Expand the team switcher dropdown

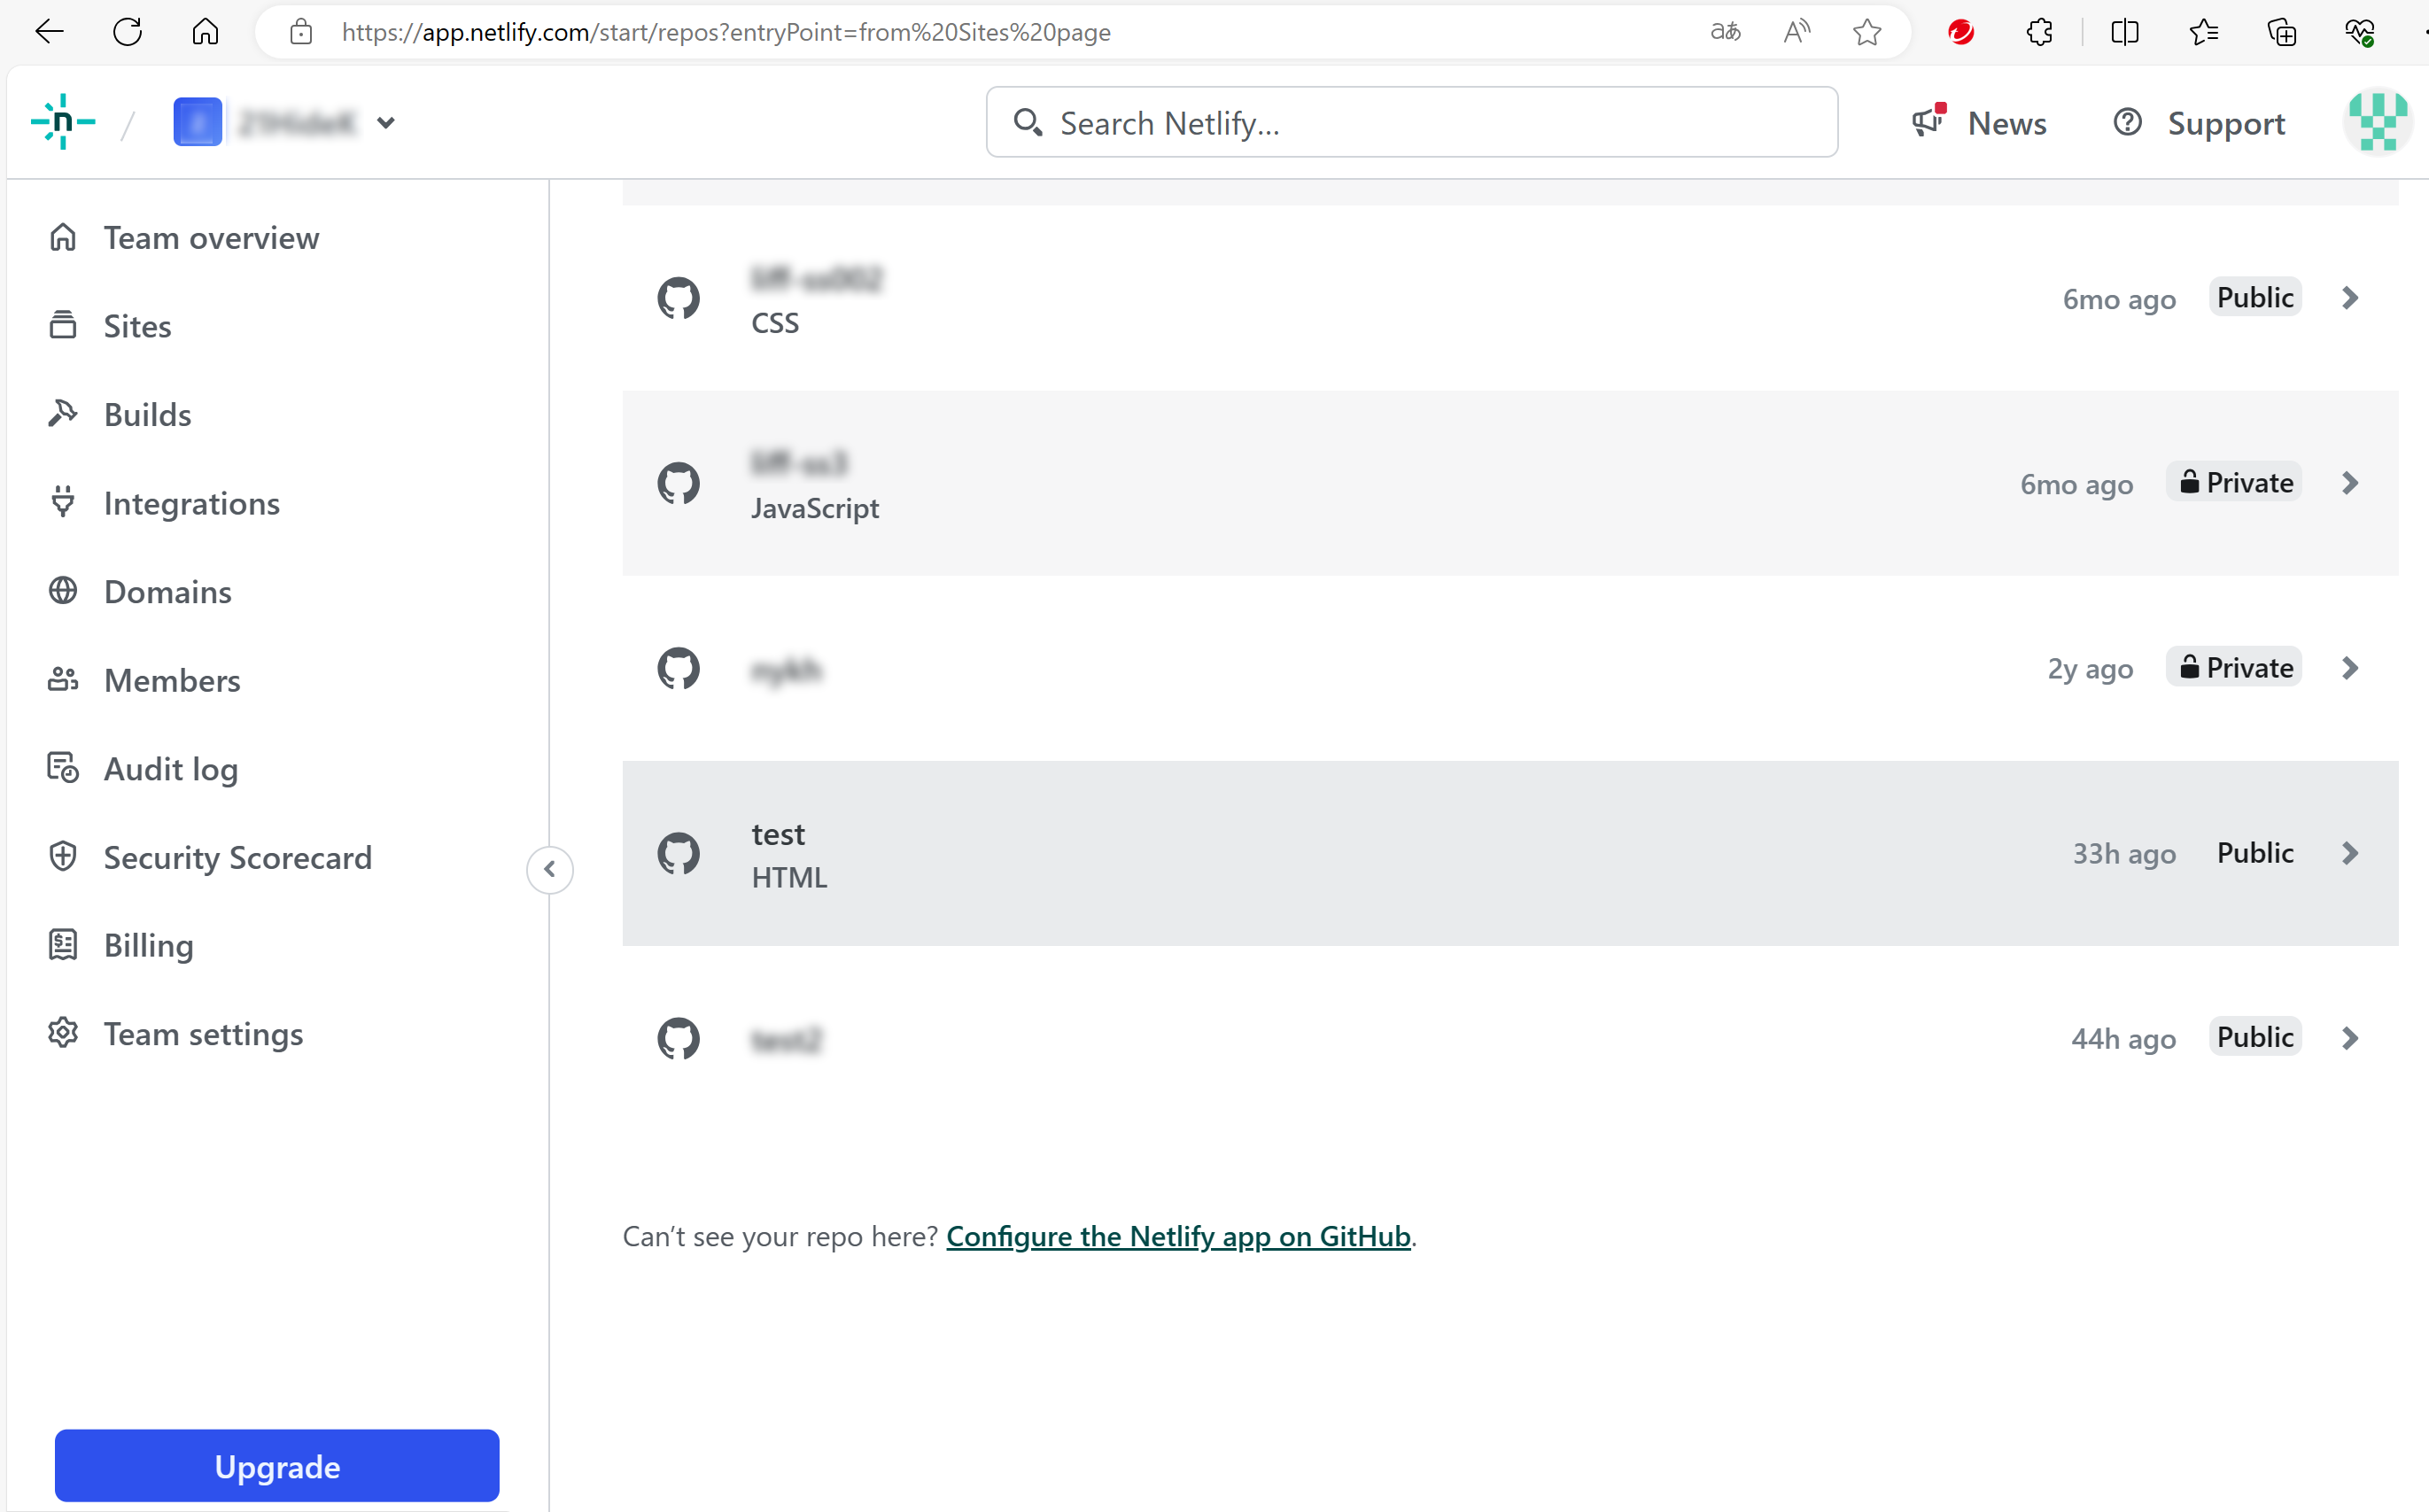click(388, 122)
